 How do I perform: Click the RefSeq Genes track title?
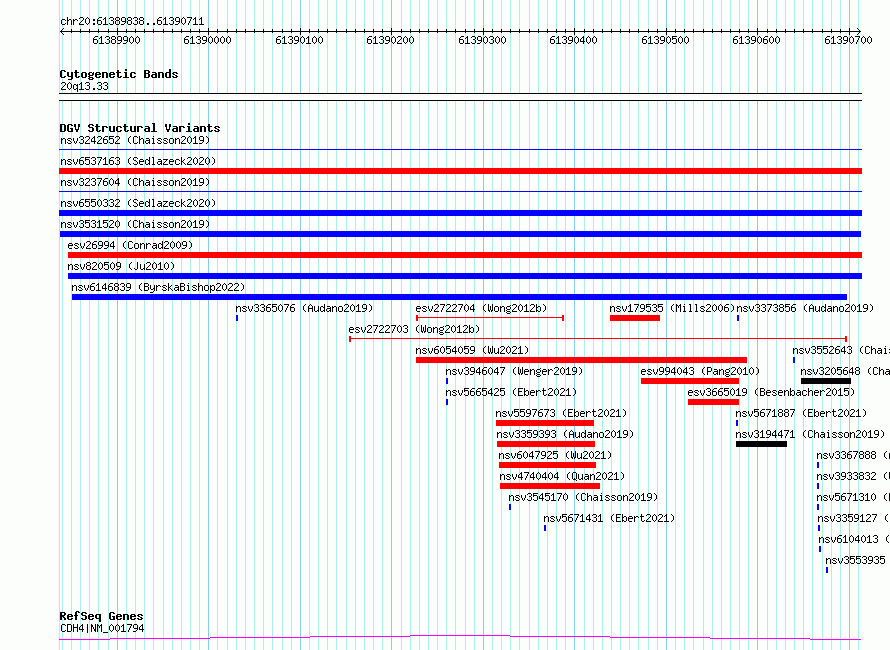(x=101, y=616)
